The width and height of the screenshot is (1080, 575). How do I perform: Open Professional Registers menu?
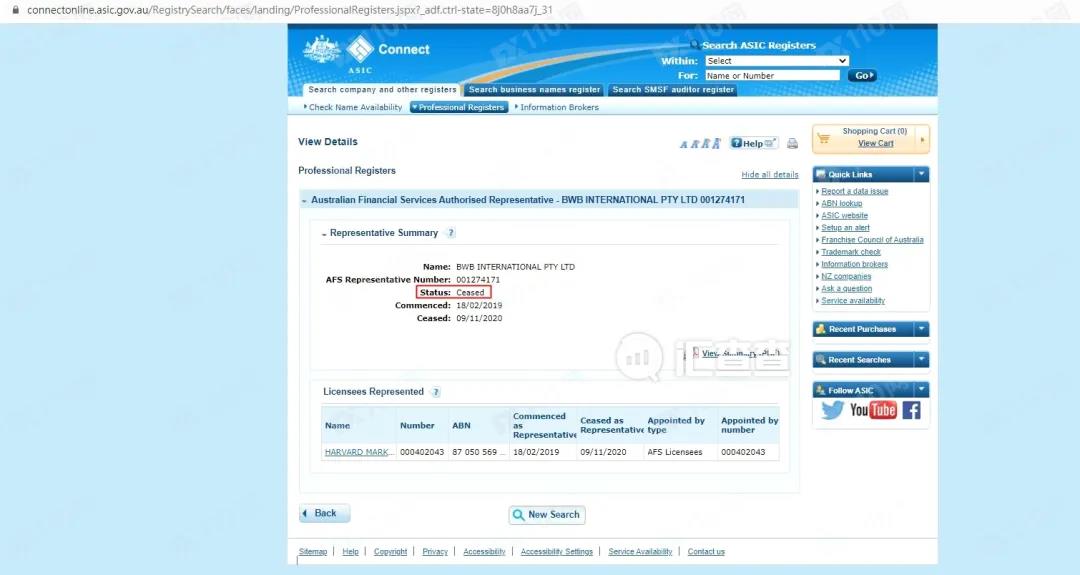459,107
